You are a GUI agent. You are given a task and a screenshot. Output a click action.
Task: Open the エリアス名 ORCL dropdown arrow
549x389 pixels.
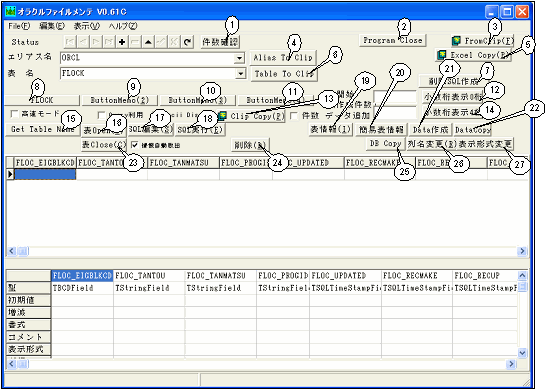pyautogui.click(x=239, y=58)
